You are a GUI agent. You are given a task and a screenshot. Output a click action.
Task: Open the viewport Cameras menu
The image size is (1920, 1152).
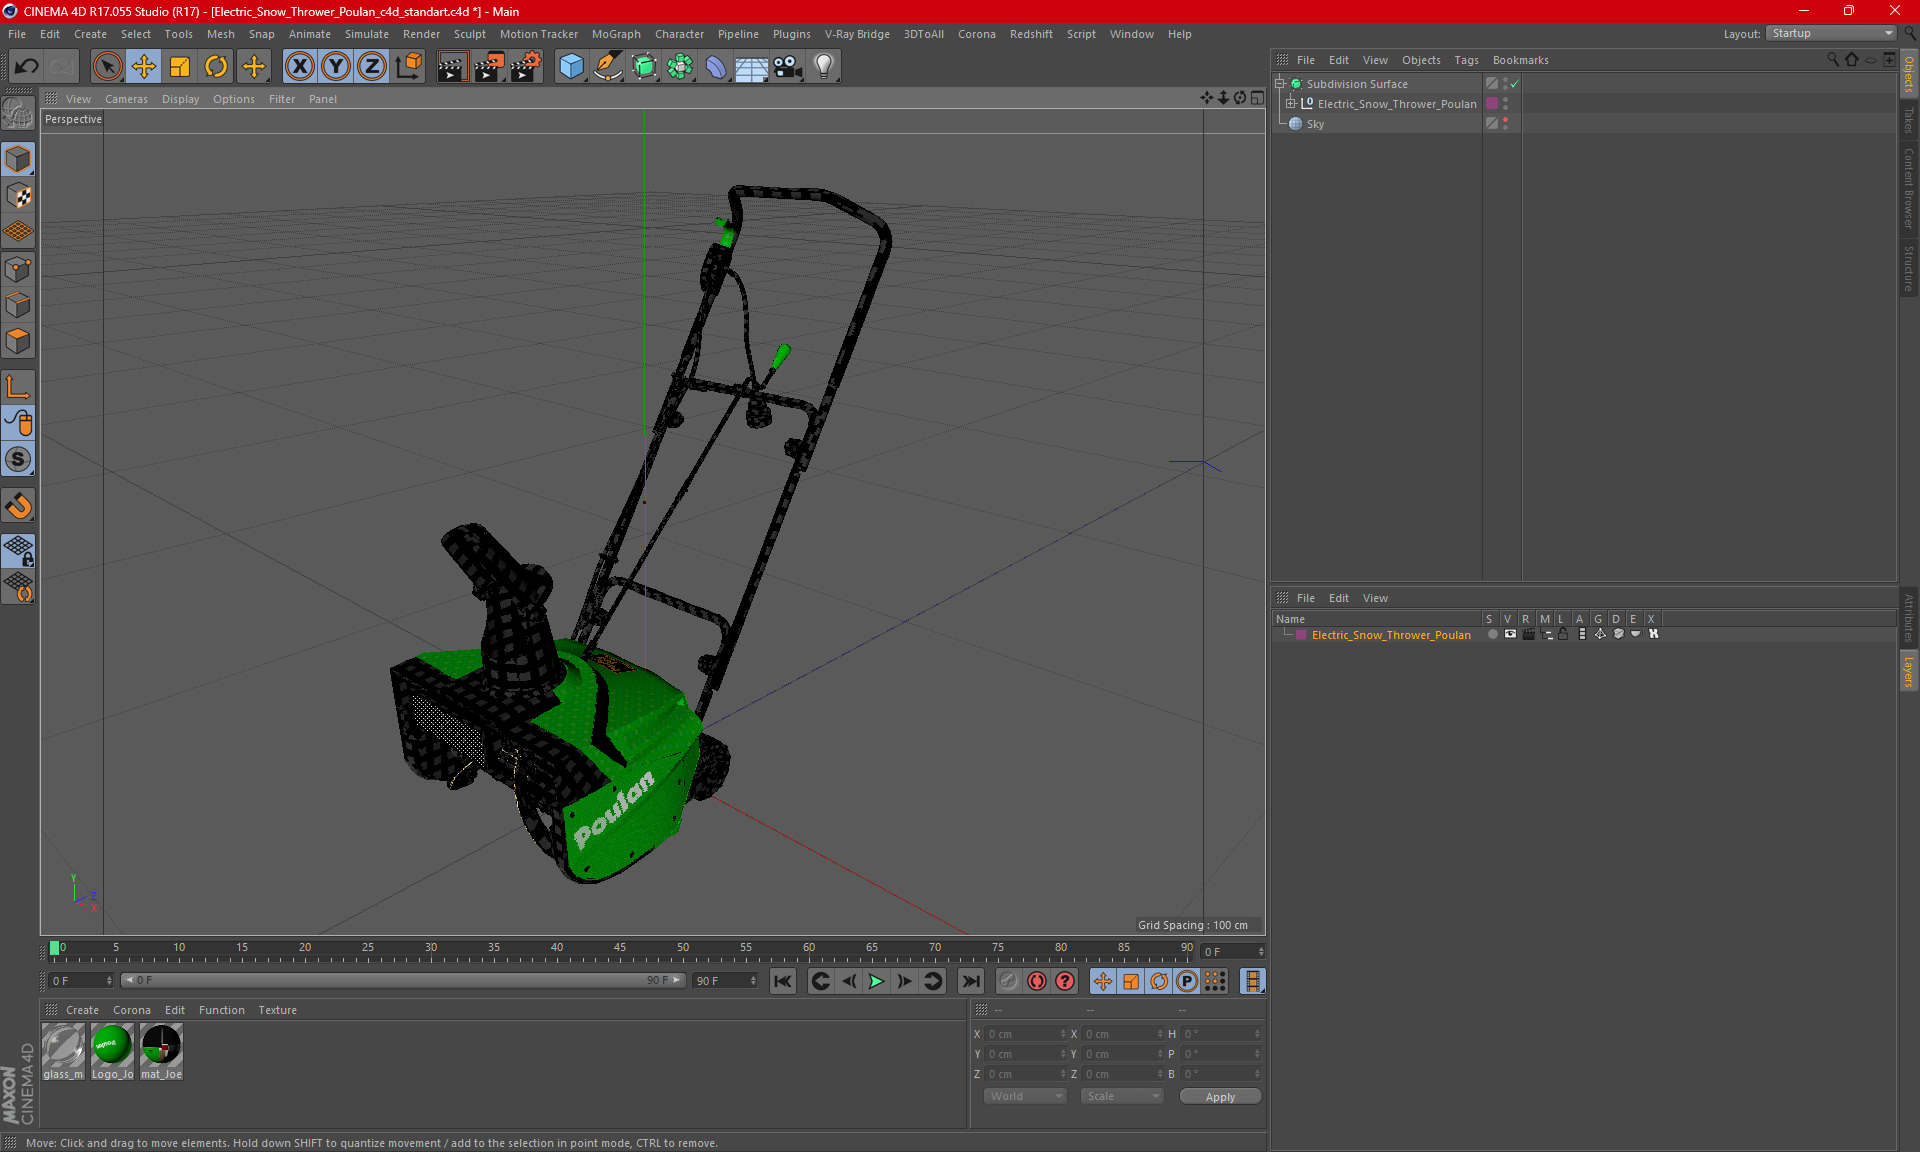tap(126, 99)
